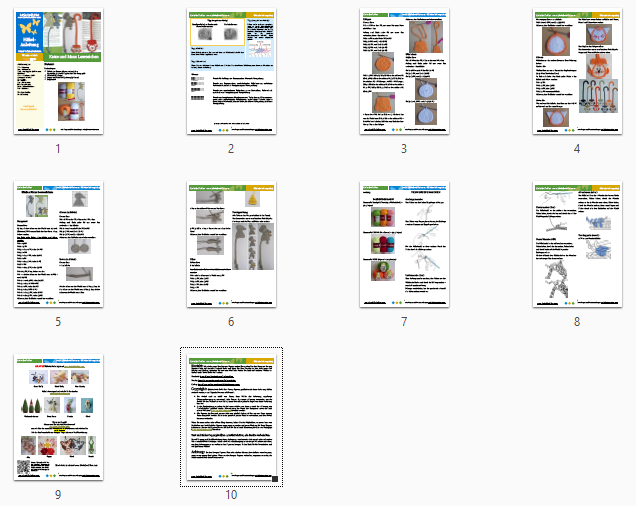Screen dimensions: 636x506
Task: Click the page number label 1
Action: tap(58, 149)
